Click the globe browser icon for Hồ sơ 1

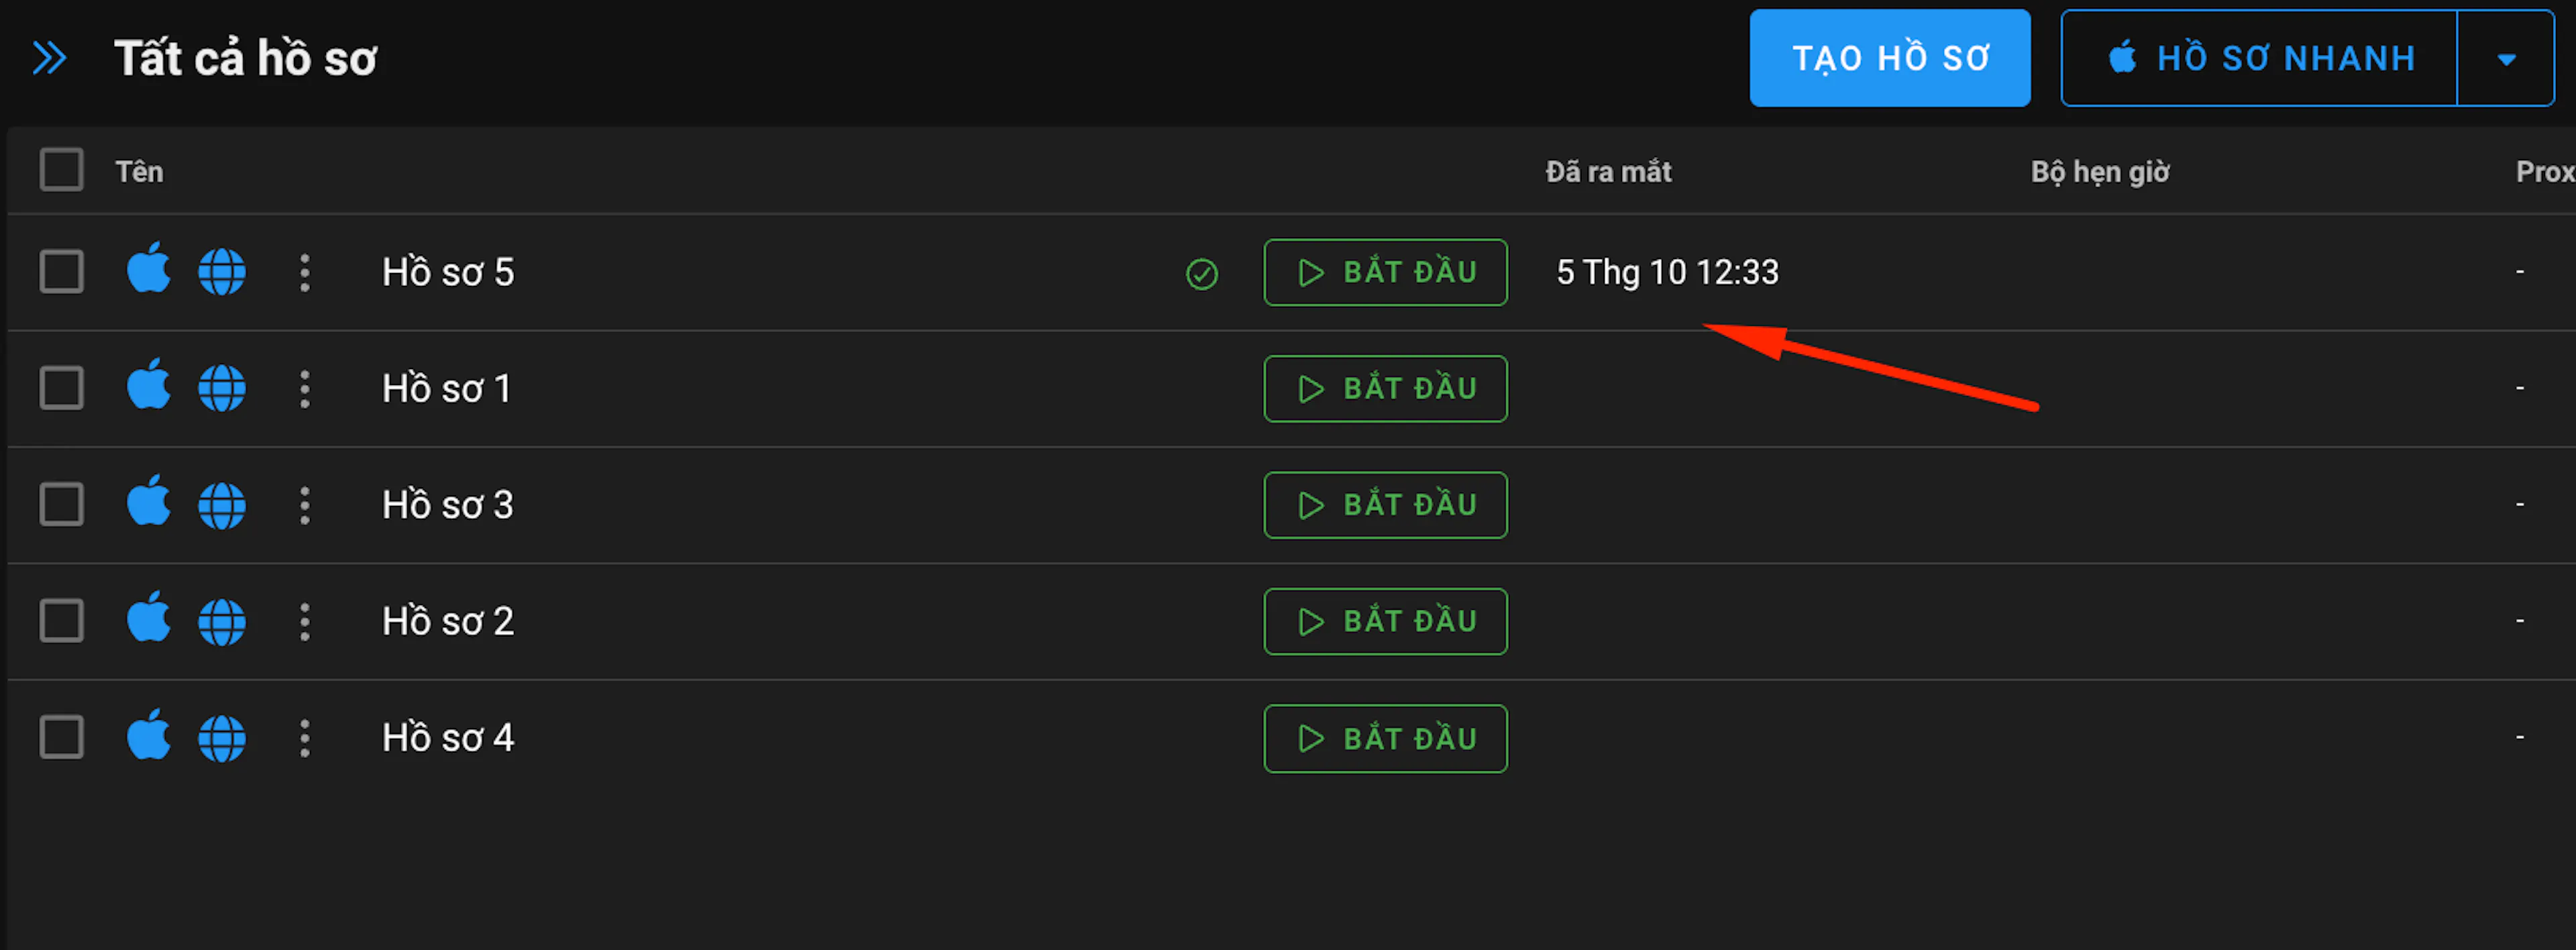pyautogui.click(x=222, y=388)
